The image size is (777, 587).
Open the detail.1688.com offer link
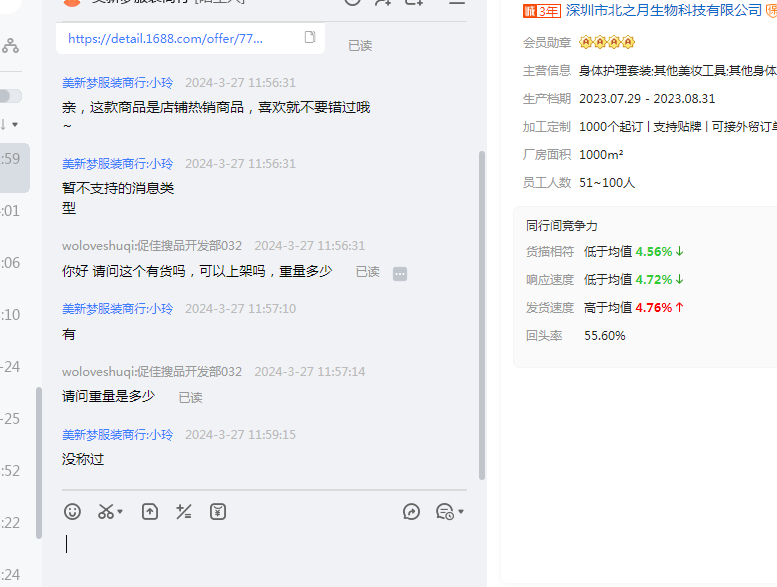[x=166, y=38]
